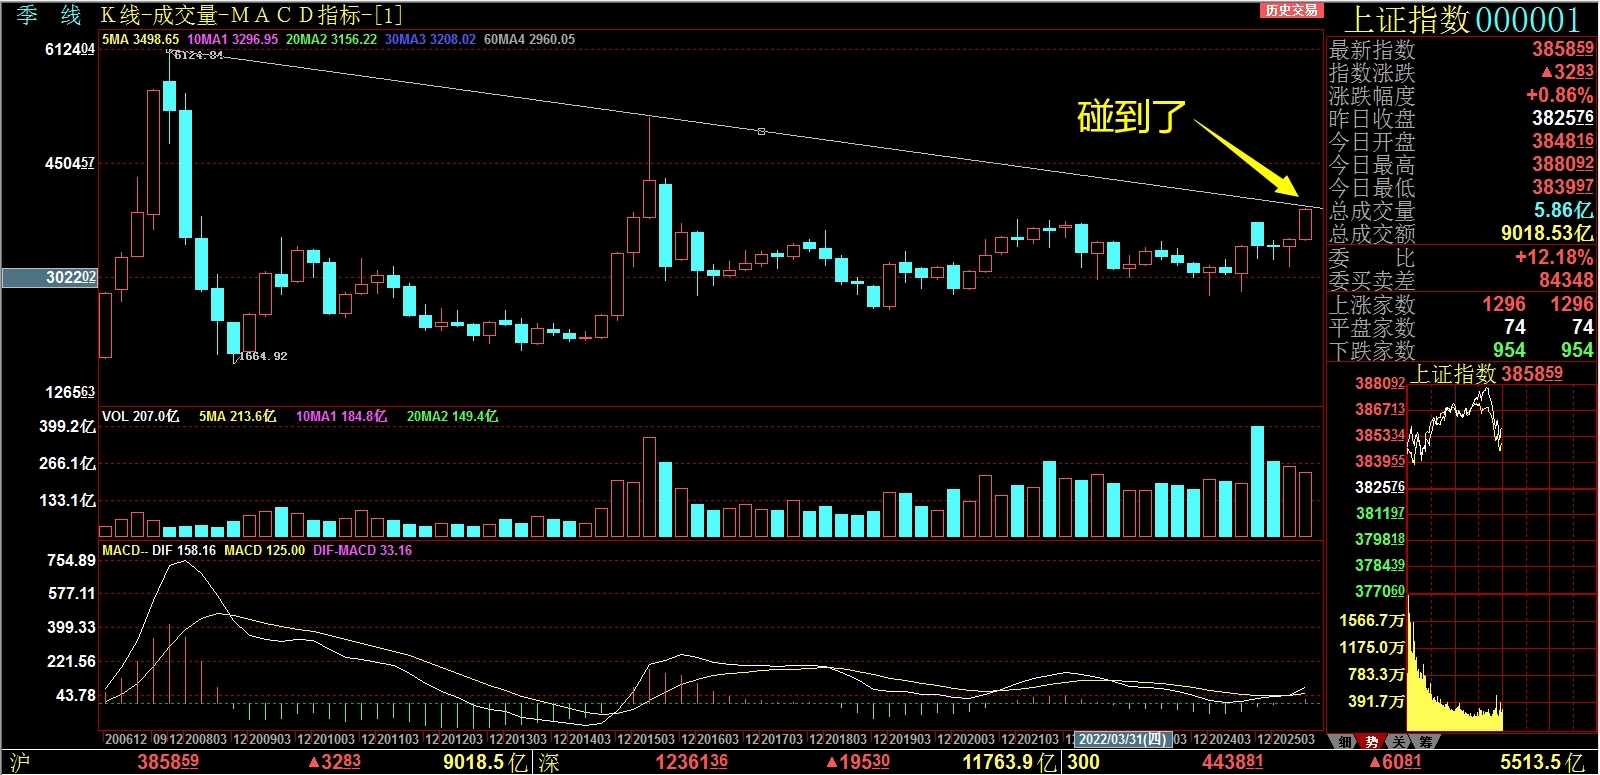
Task: Click the 5MA 3498.65 indicator label
Action: (140, 40)
